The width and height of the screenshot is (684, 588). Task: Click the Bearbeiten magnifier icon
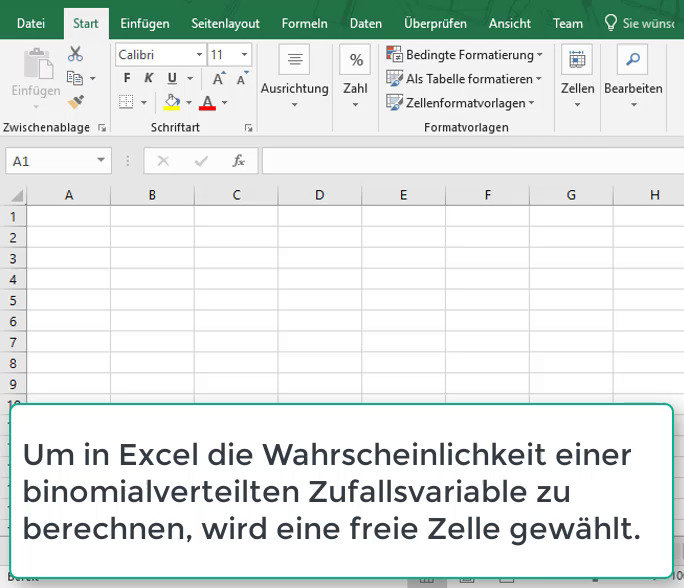pos(633,59)
